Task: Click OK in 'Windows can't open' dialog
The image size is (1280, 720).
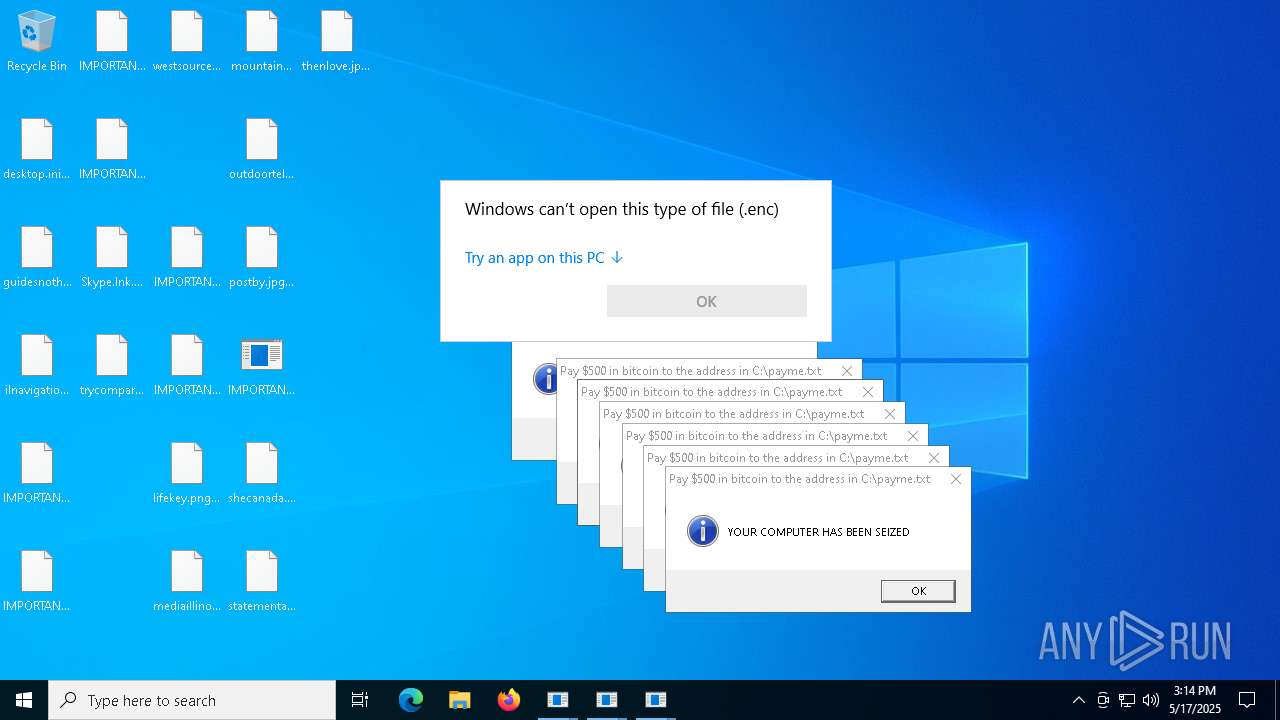Action: pos(707,301)
